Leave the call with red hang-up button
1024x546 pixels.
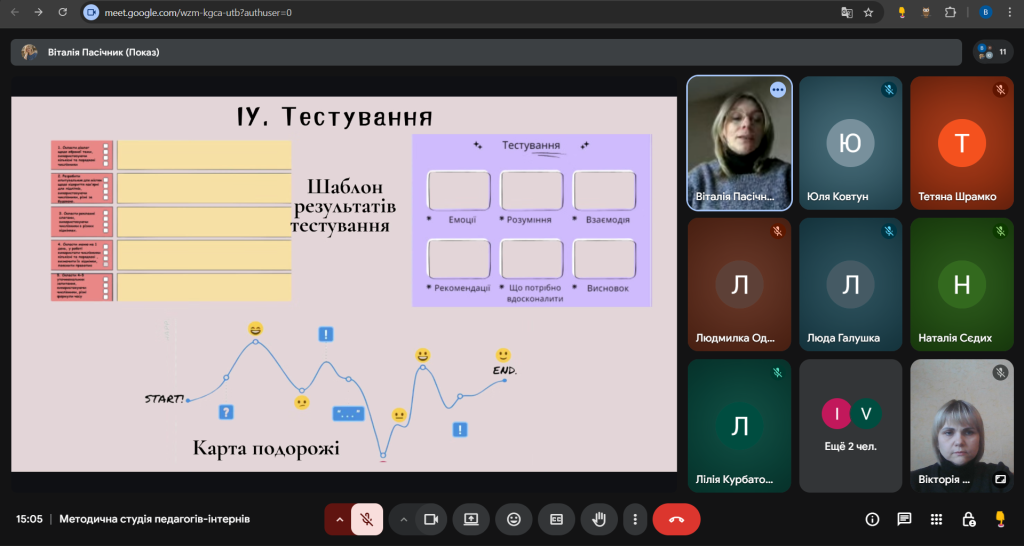click(676, 519)
